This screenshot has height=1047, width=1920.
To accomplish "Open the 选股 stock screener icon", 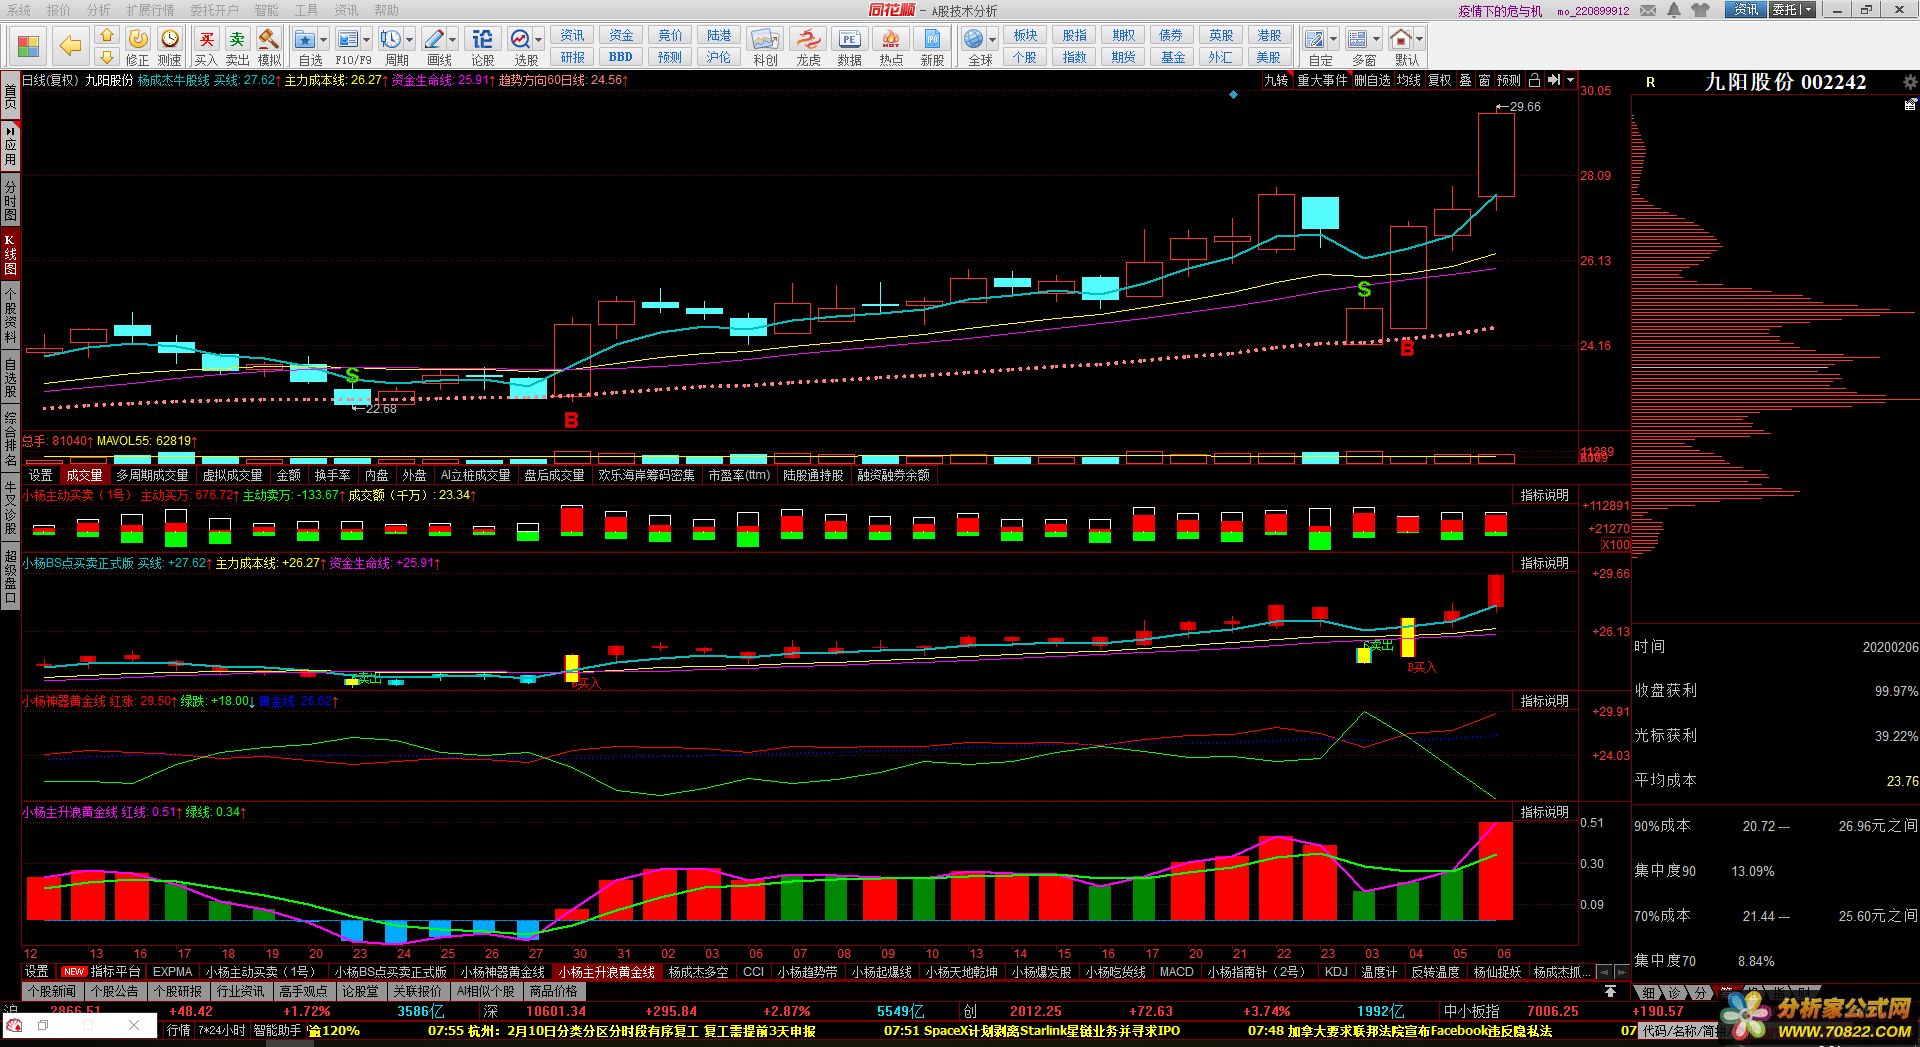I will point(520,39).
